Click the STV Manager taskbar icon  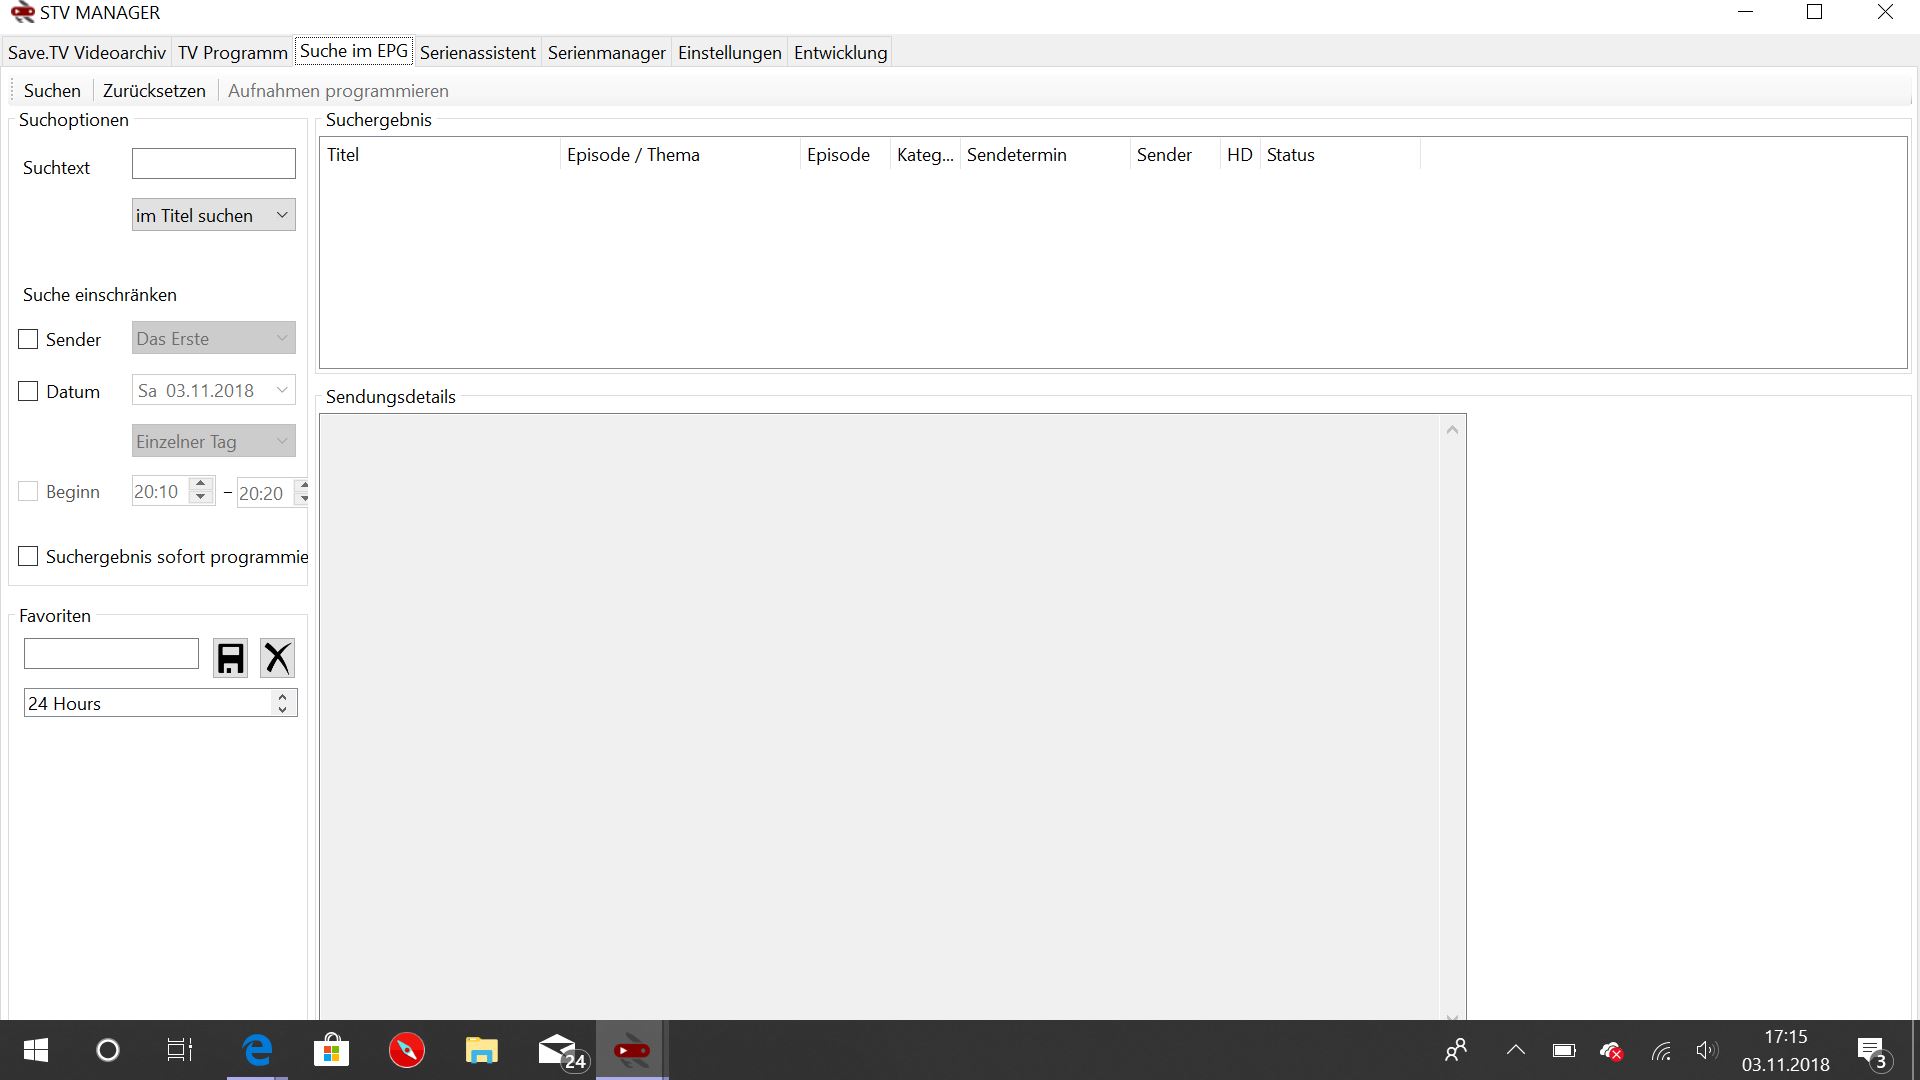632,1050
